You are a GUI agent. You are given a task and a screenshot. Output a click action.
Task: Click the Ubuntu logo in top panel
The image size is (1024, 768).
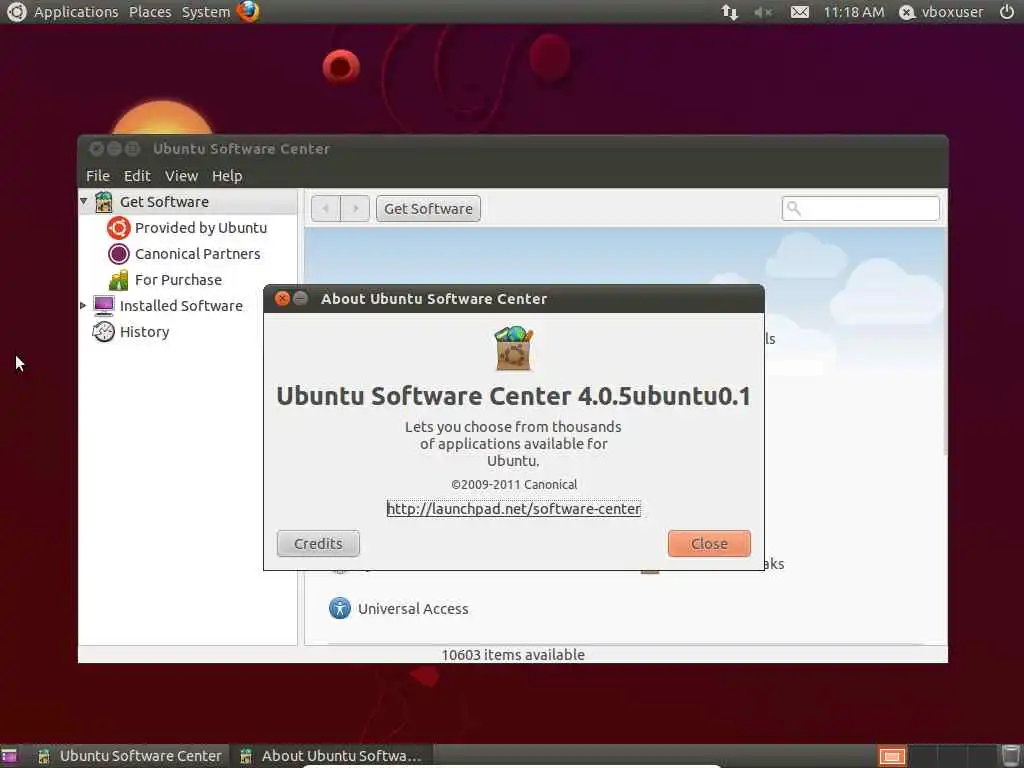[x=16, y=11]
